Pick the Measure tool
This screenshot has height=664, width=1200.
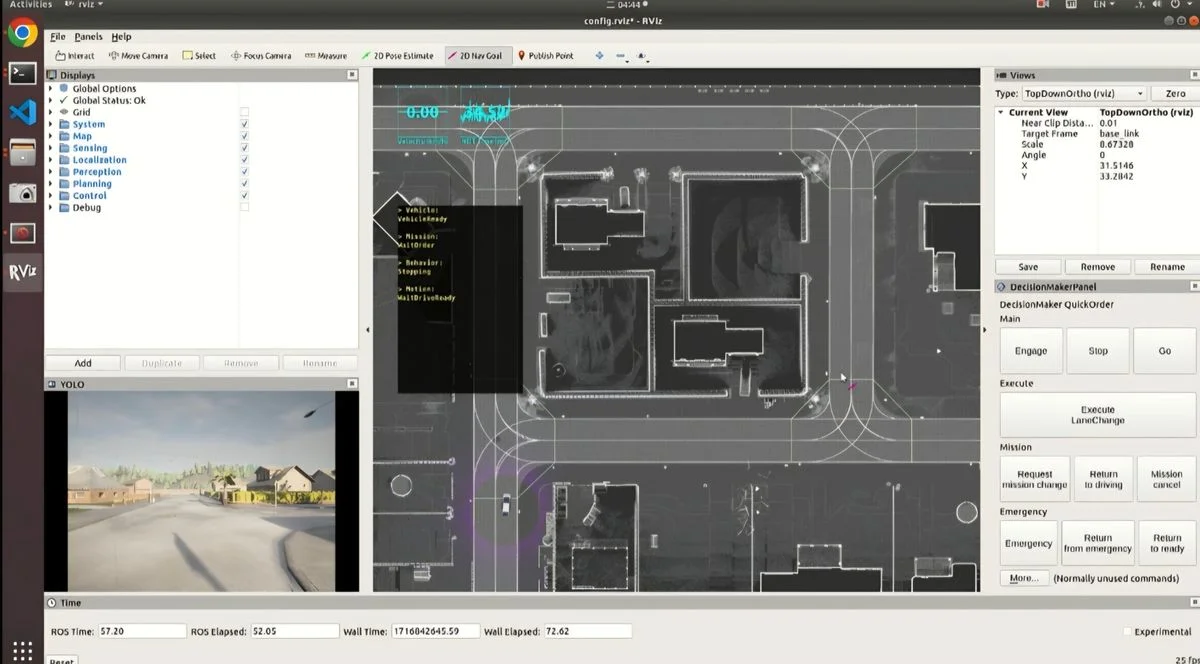tap(326, 56)
